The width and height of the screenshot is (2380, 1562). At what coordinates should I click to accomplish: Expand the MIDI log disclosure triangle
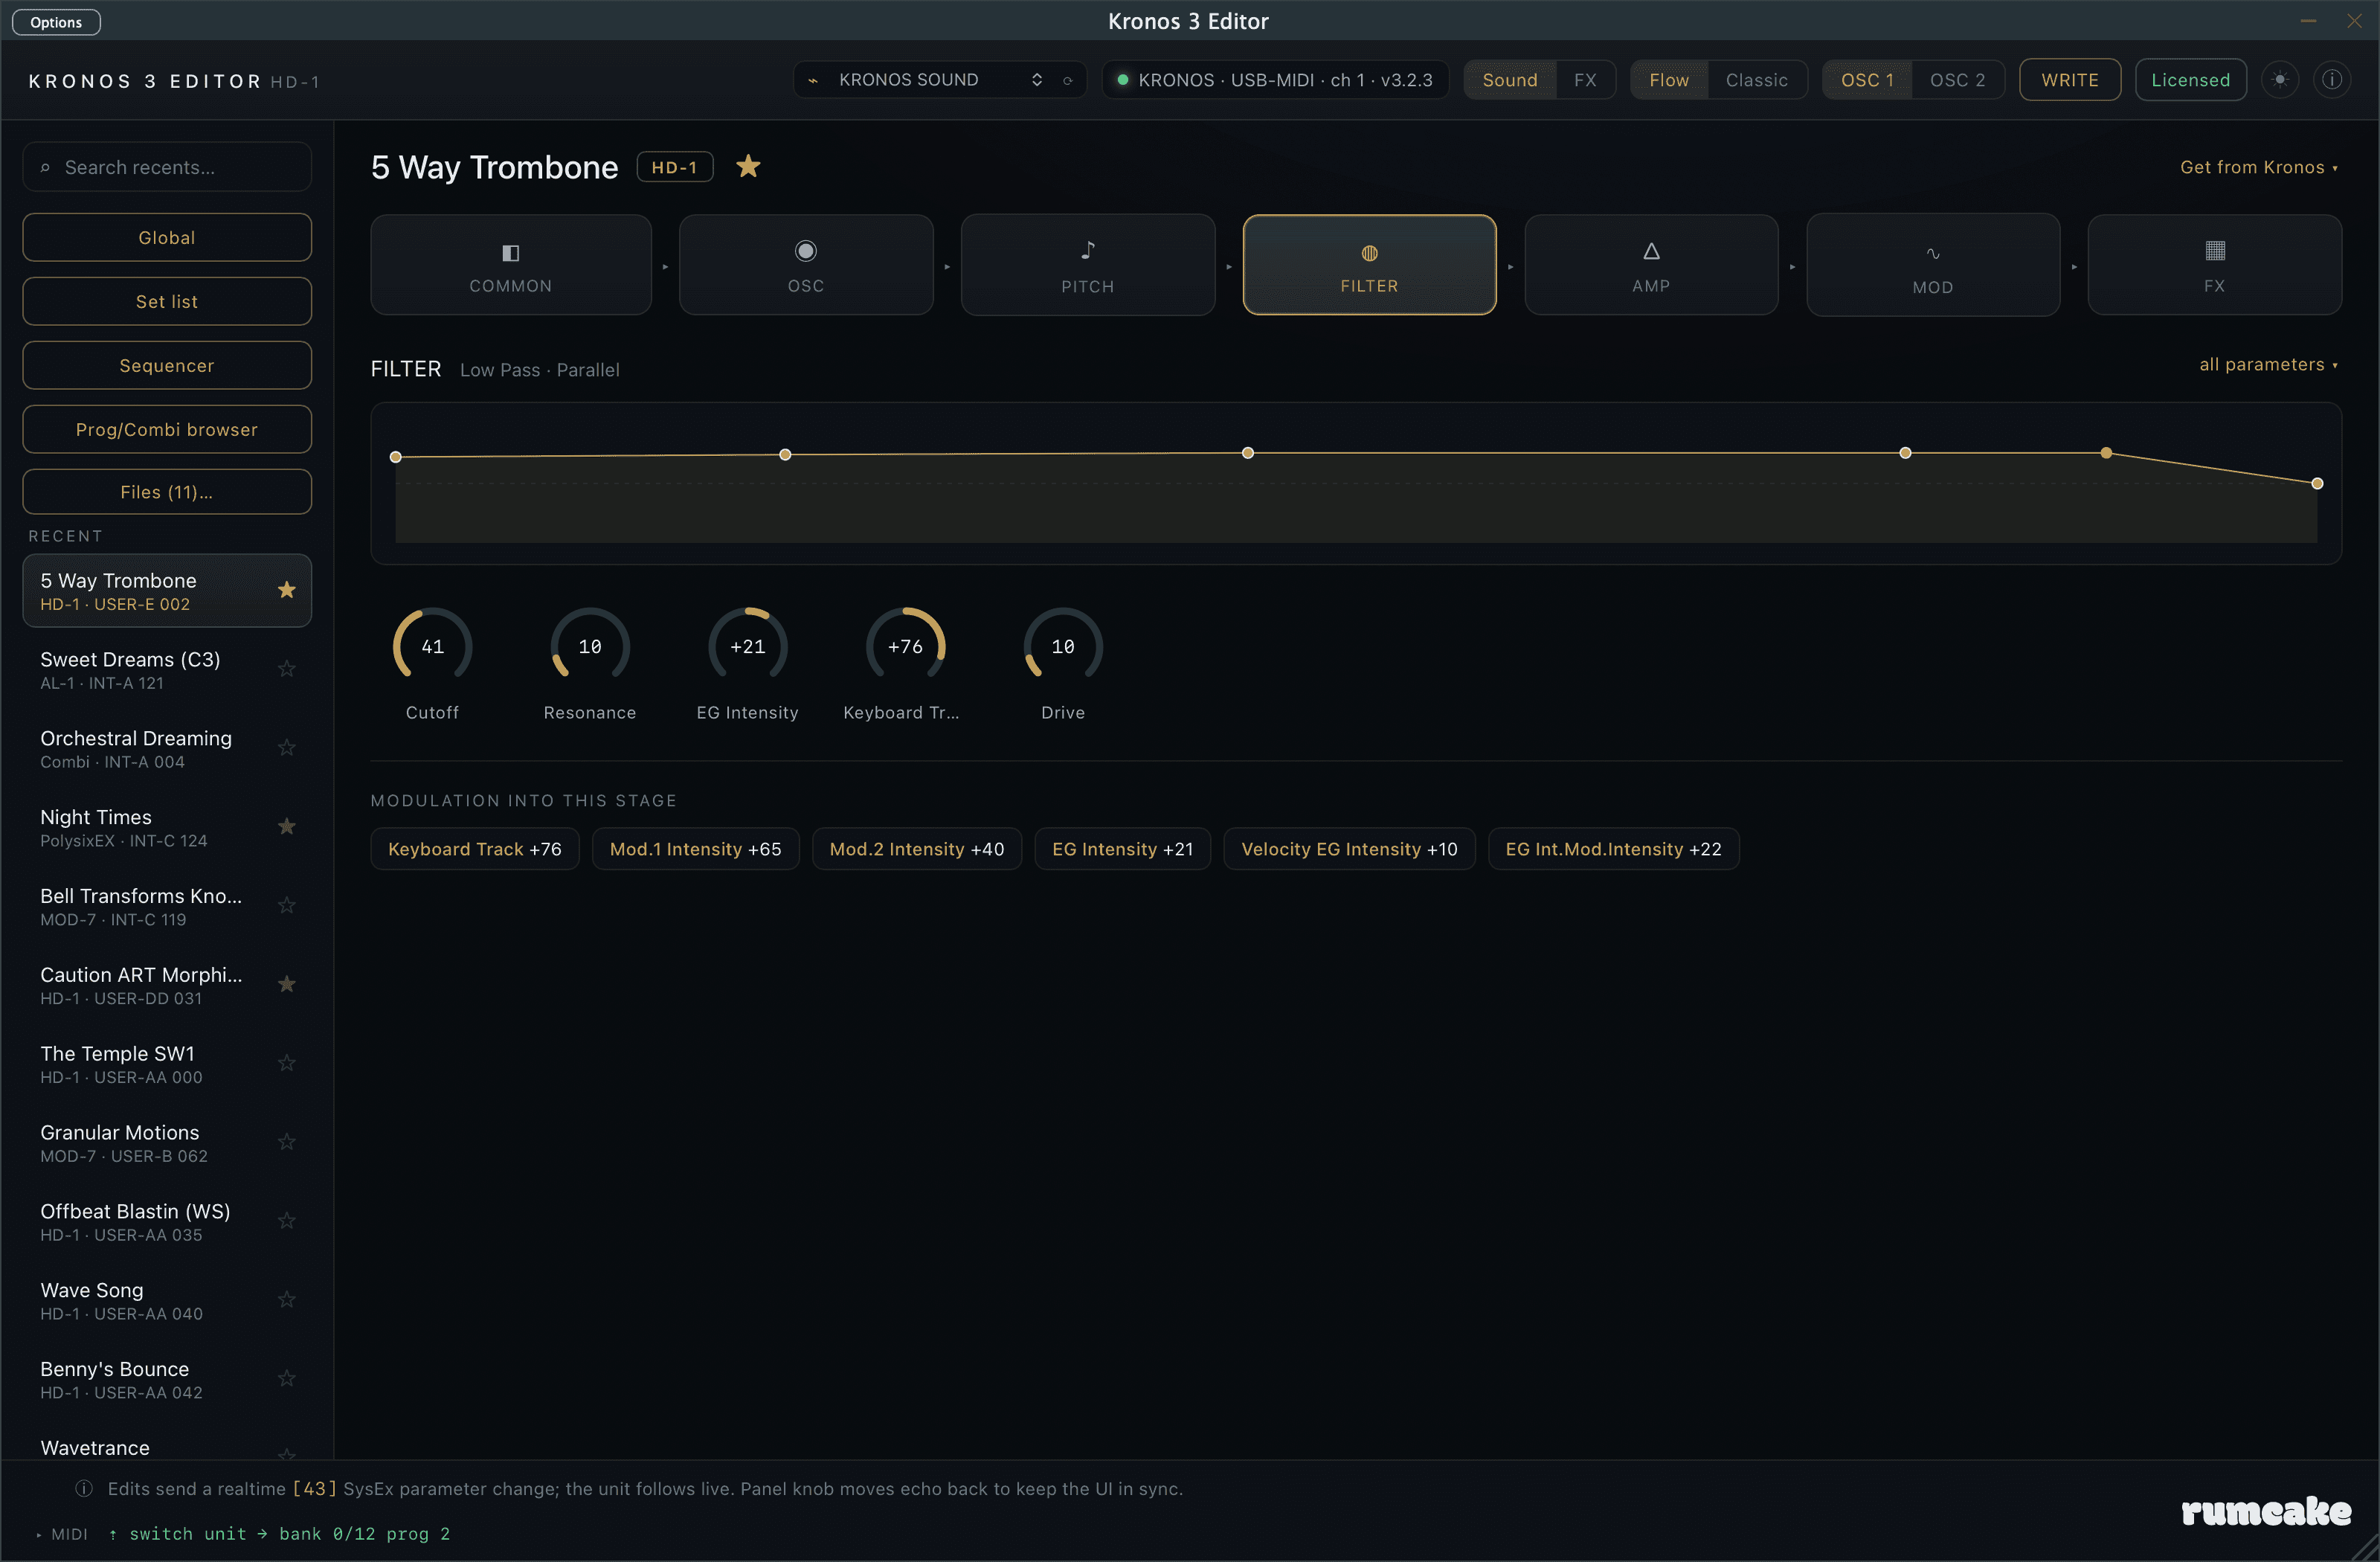pos(39,1535)
